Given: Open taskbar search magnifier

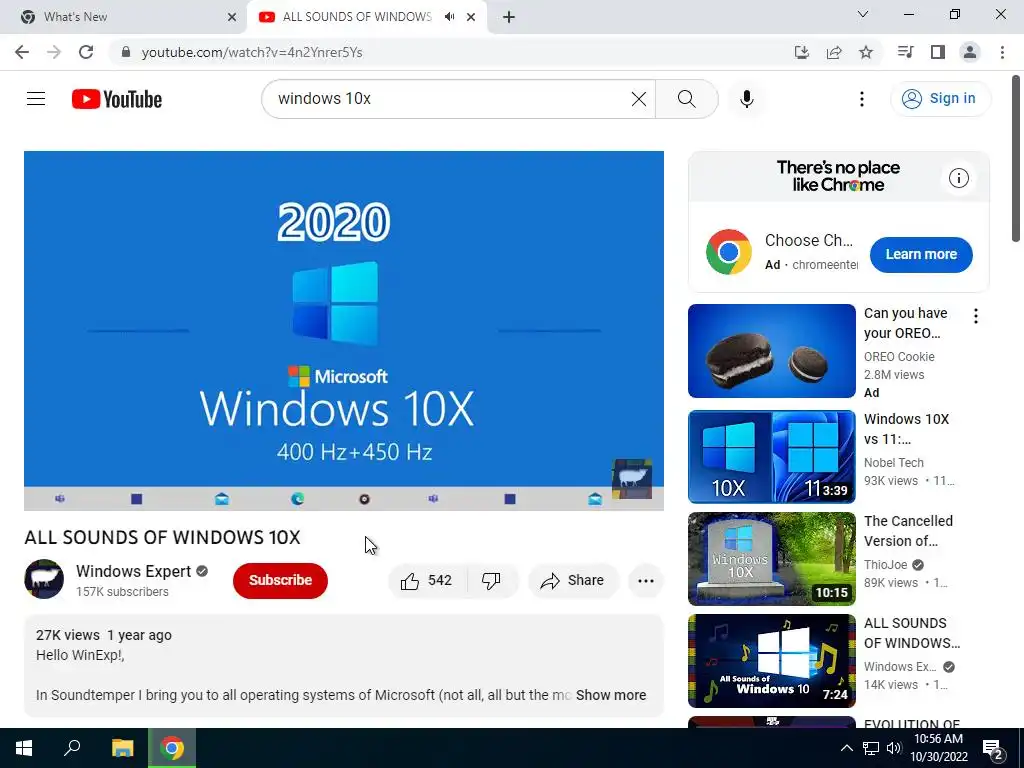Looking at the screenshot, I should pos(72,748).
